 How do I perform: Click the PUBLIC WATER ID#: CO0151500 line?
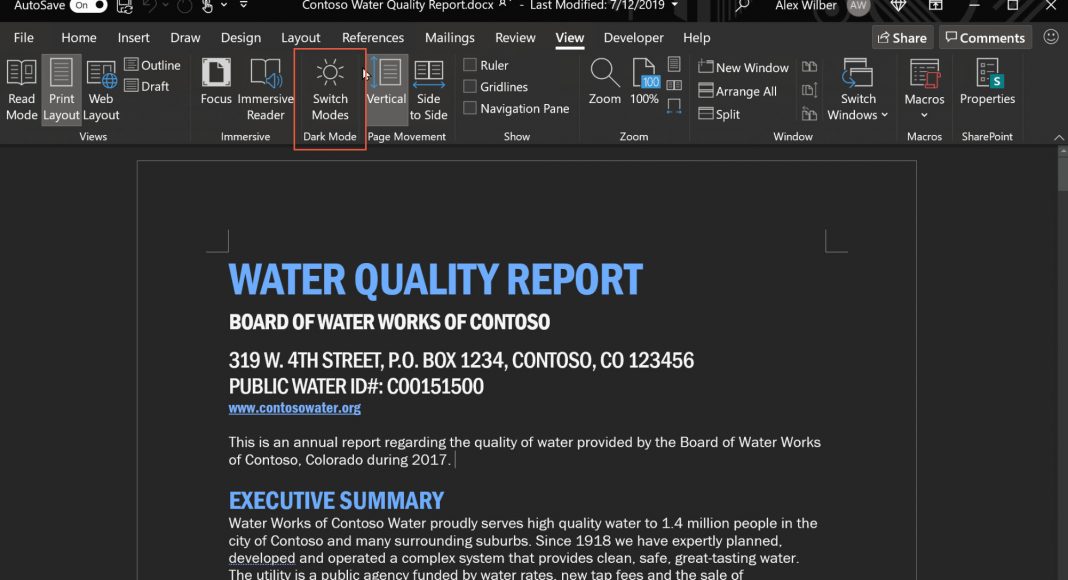(x=356, y=387)
